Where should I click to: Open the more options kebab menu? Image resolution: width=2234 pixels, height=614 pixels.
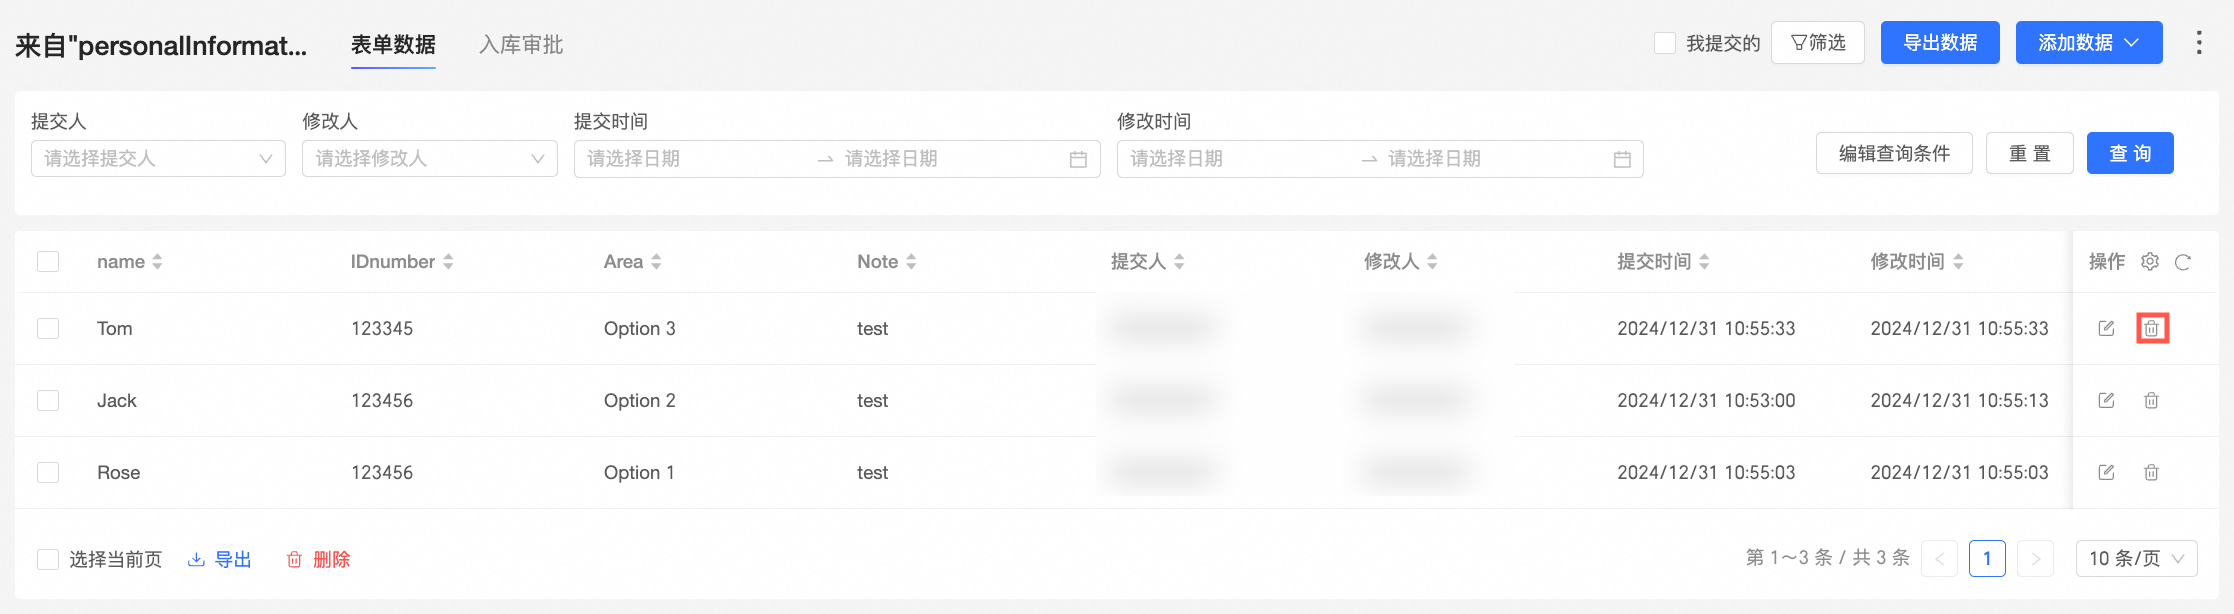click(x=2199, y=42)
